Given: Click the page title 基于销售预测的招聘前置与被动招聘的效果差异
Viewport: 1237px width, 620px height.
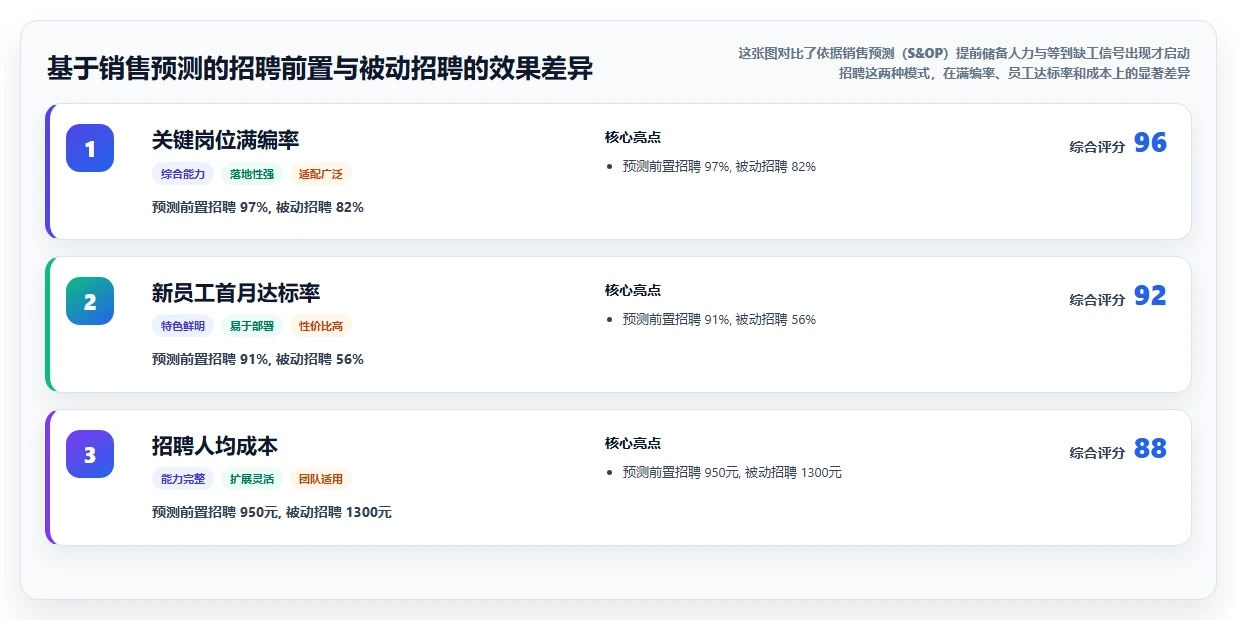Looking at the screenshot, I should point(320,69).
